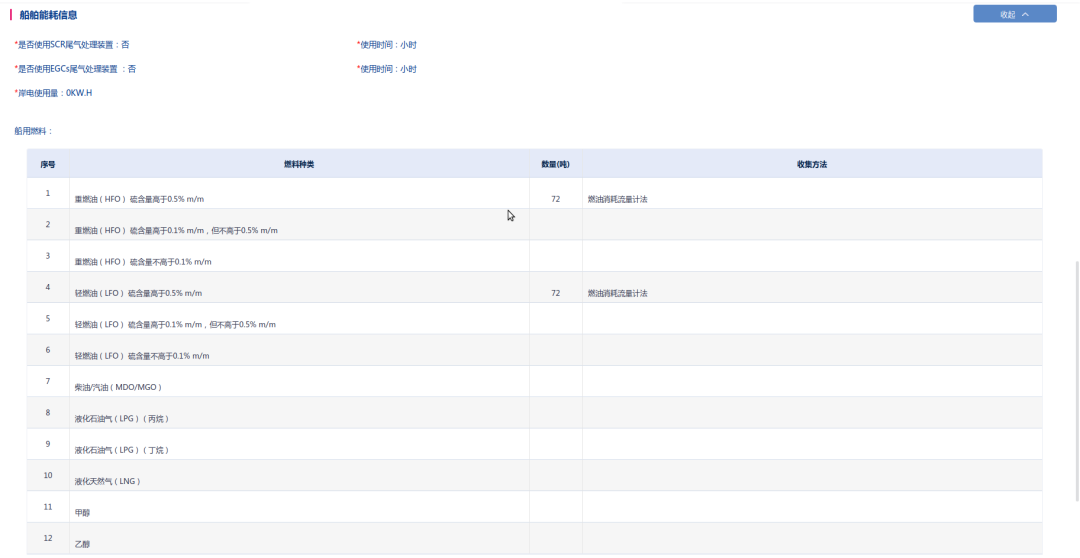
Task: Click the vertical scrollbar on the right edge
Action: pos(1077,381)
